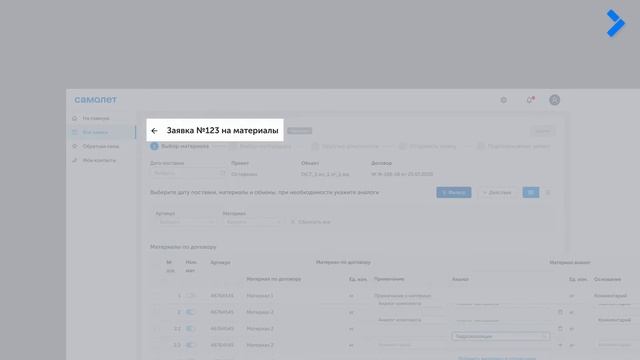Image resolution: width=640 pixels, height=360 pixels.
Task: Open settings via the gear icon in header
Action: click(x=504, y=100)
